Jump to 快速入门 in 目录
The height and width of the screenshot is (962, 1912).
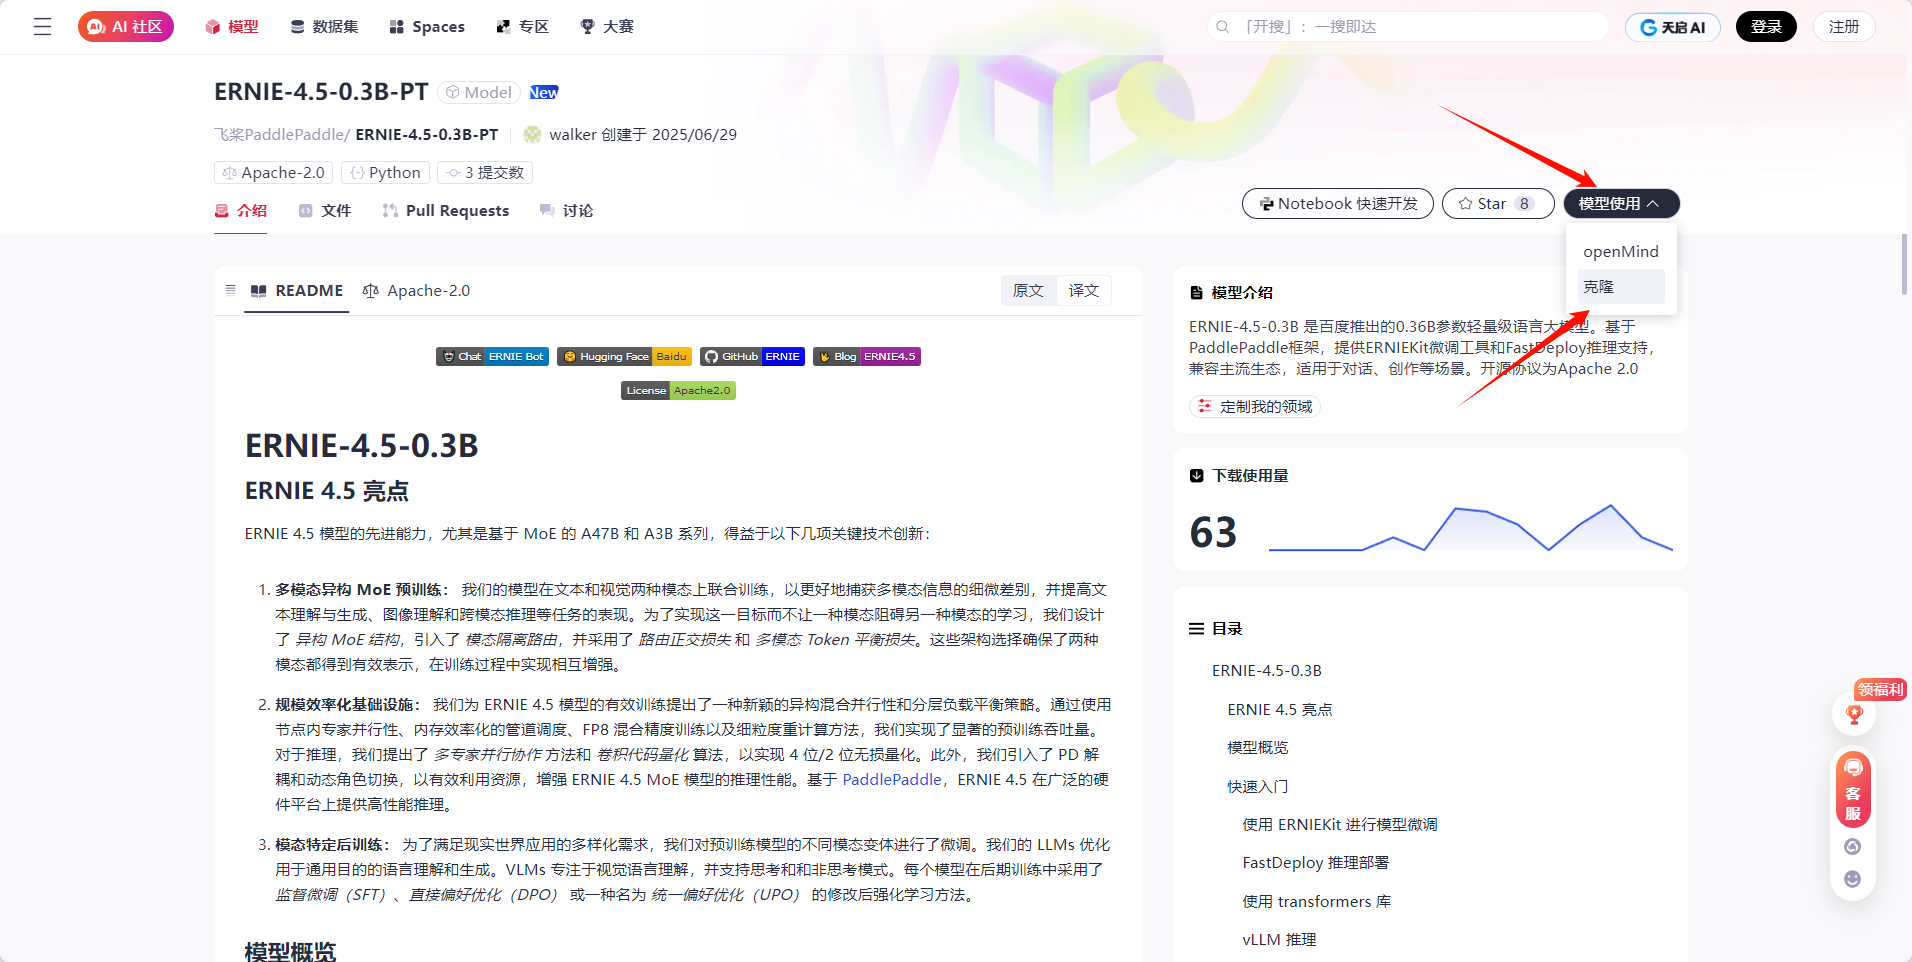(1258, 786)
